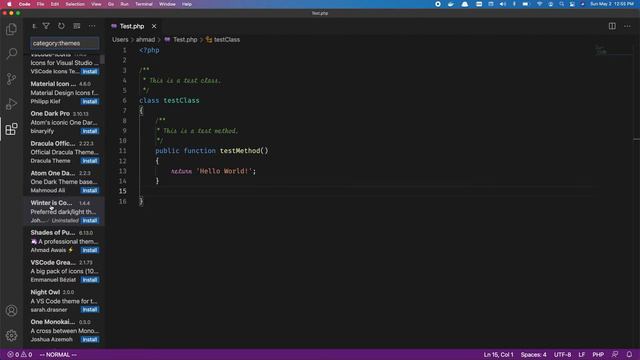Open the Terminal menu

point(144,4)
